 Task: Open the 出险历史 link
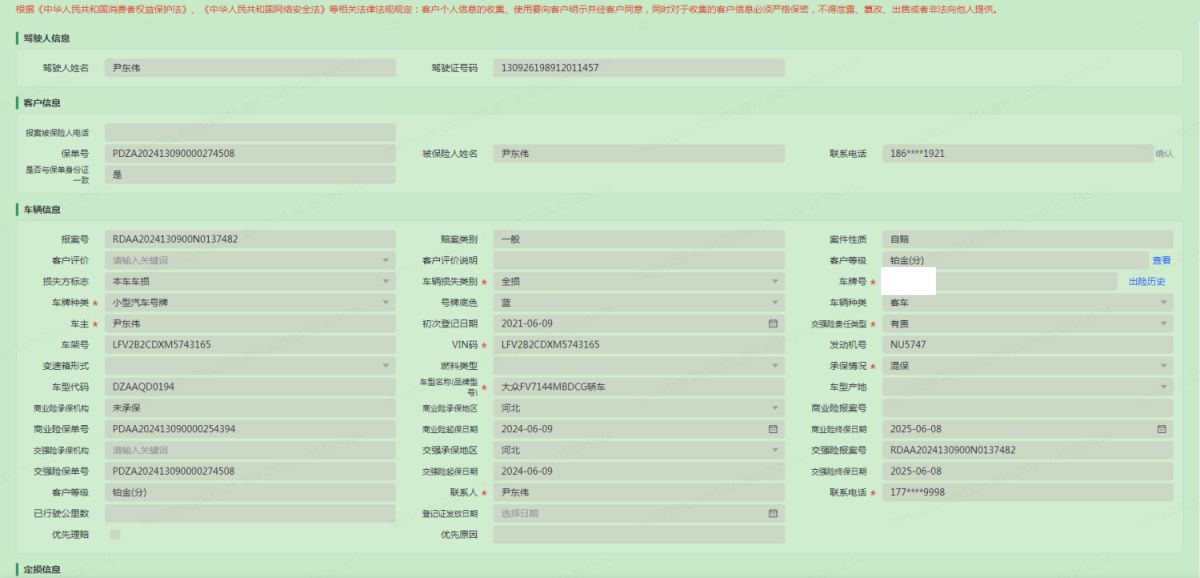tap(1147, 281)
